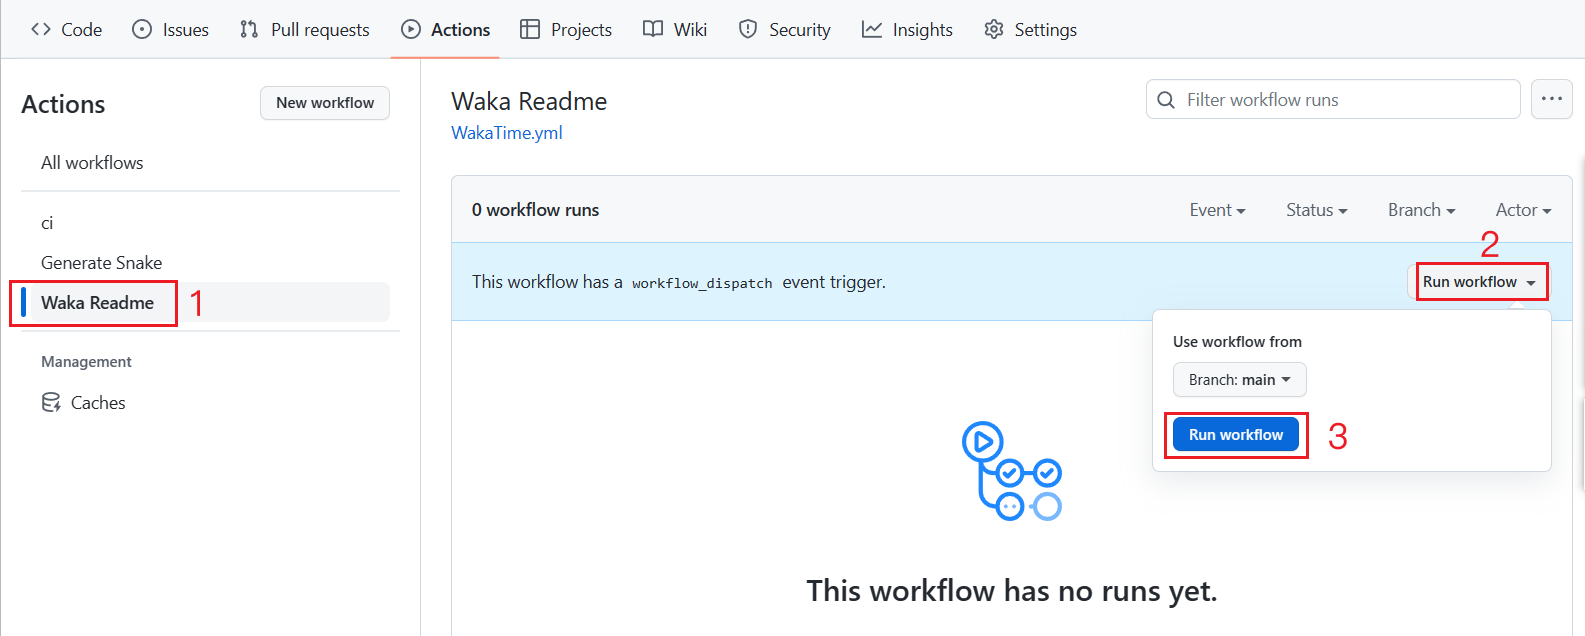The width and height of the screenshot is (1585, 636).
Task: Open the Security tab
Action: coord(785,30)
